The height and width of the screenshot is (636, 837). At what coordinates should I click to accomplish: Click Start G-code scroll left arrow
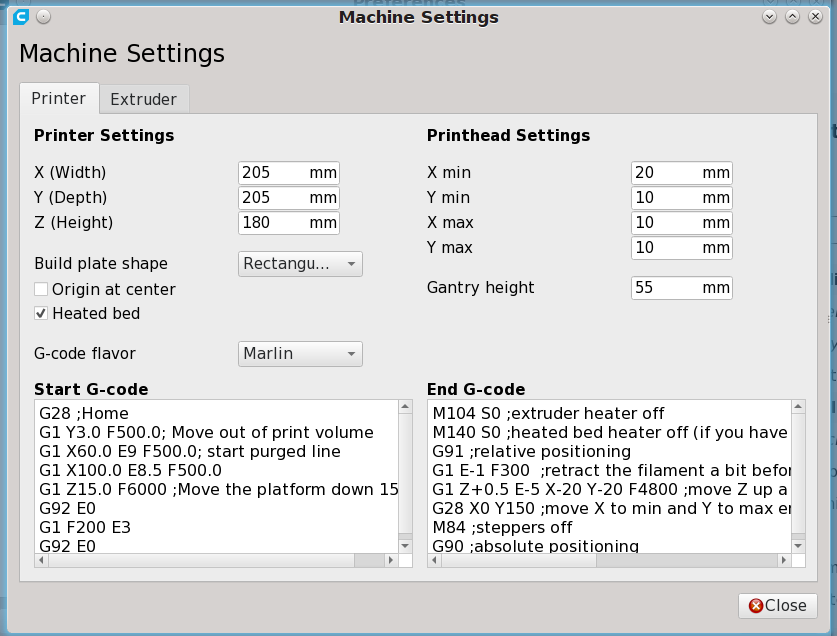(x=41, y=560)
